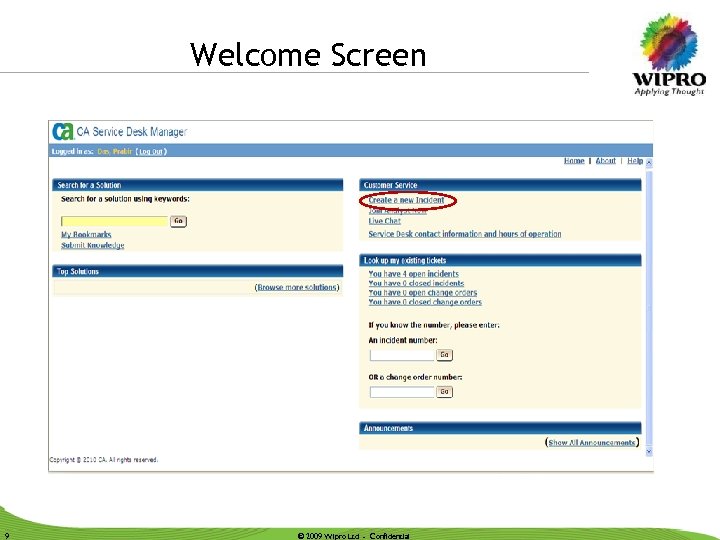The width and height of the screenshot is (720, 540).
Task: Focus the incident number field
Action: coord(402,355)
